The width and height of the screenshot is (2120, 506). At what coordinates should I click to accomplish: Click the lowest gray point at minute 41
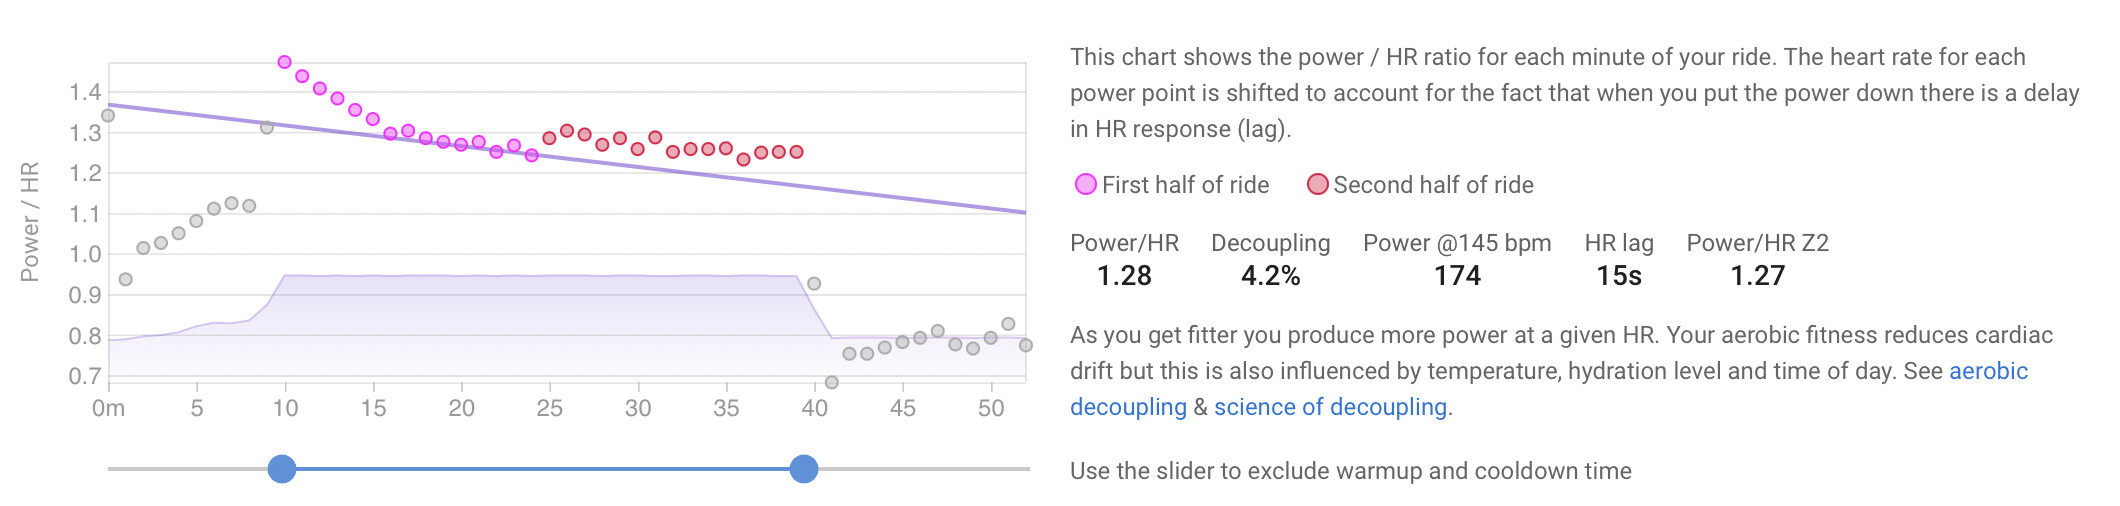coord(831,382)
